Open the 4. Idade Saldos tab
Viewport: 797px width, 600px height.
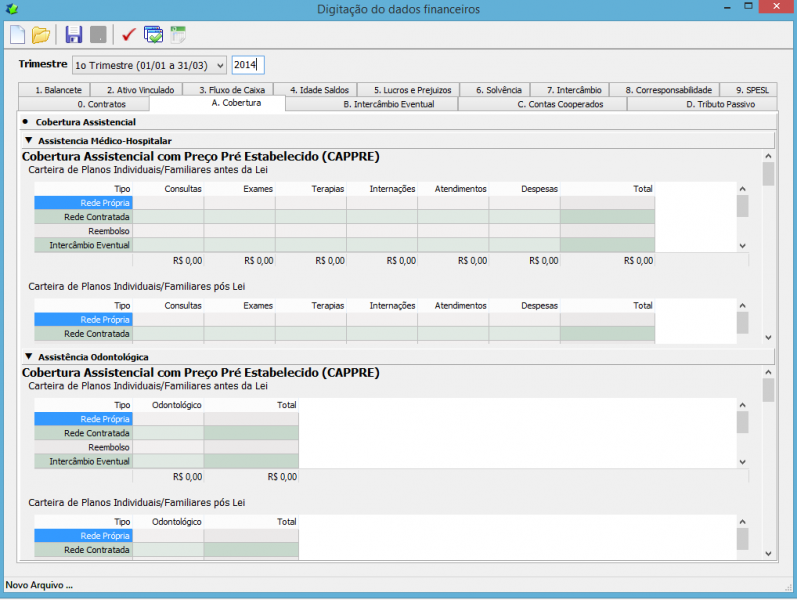click(315, 89)
